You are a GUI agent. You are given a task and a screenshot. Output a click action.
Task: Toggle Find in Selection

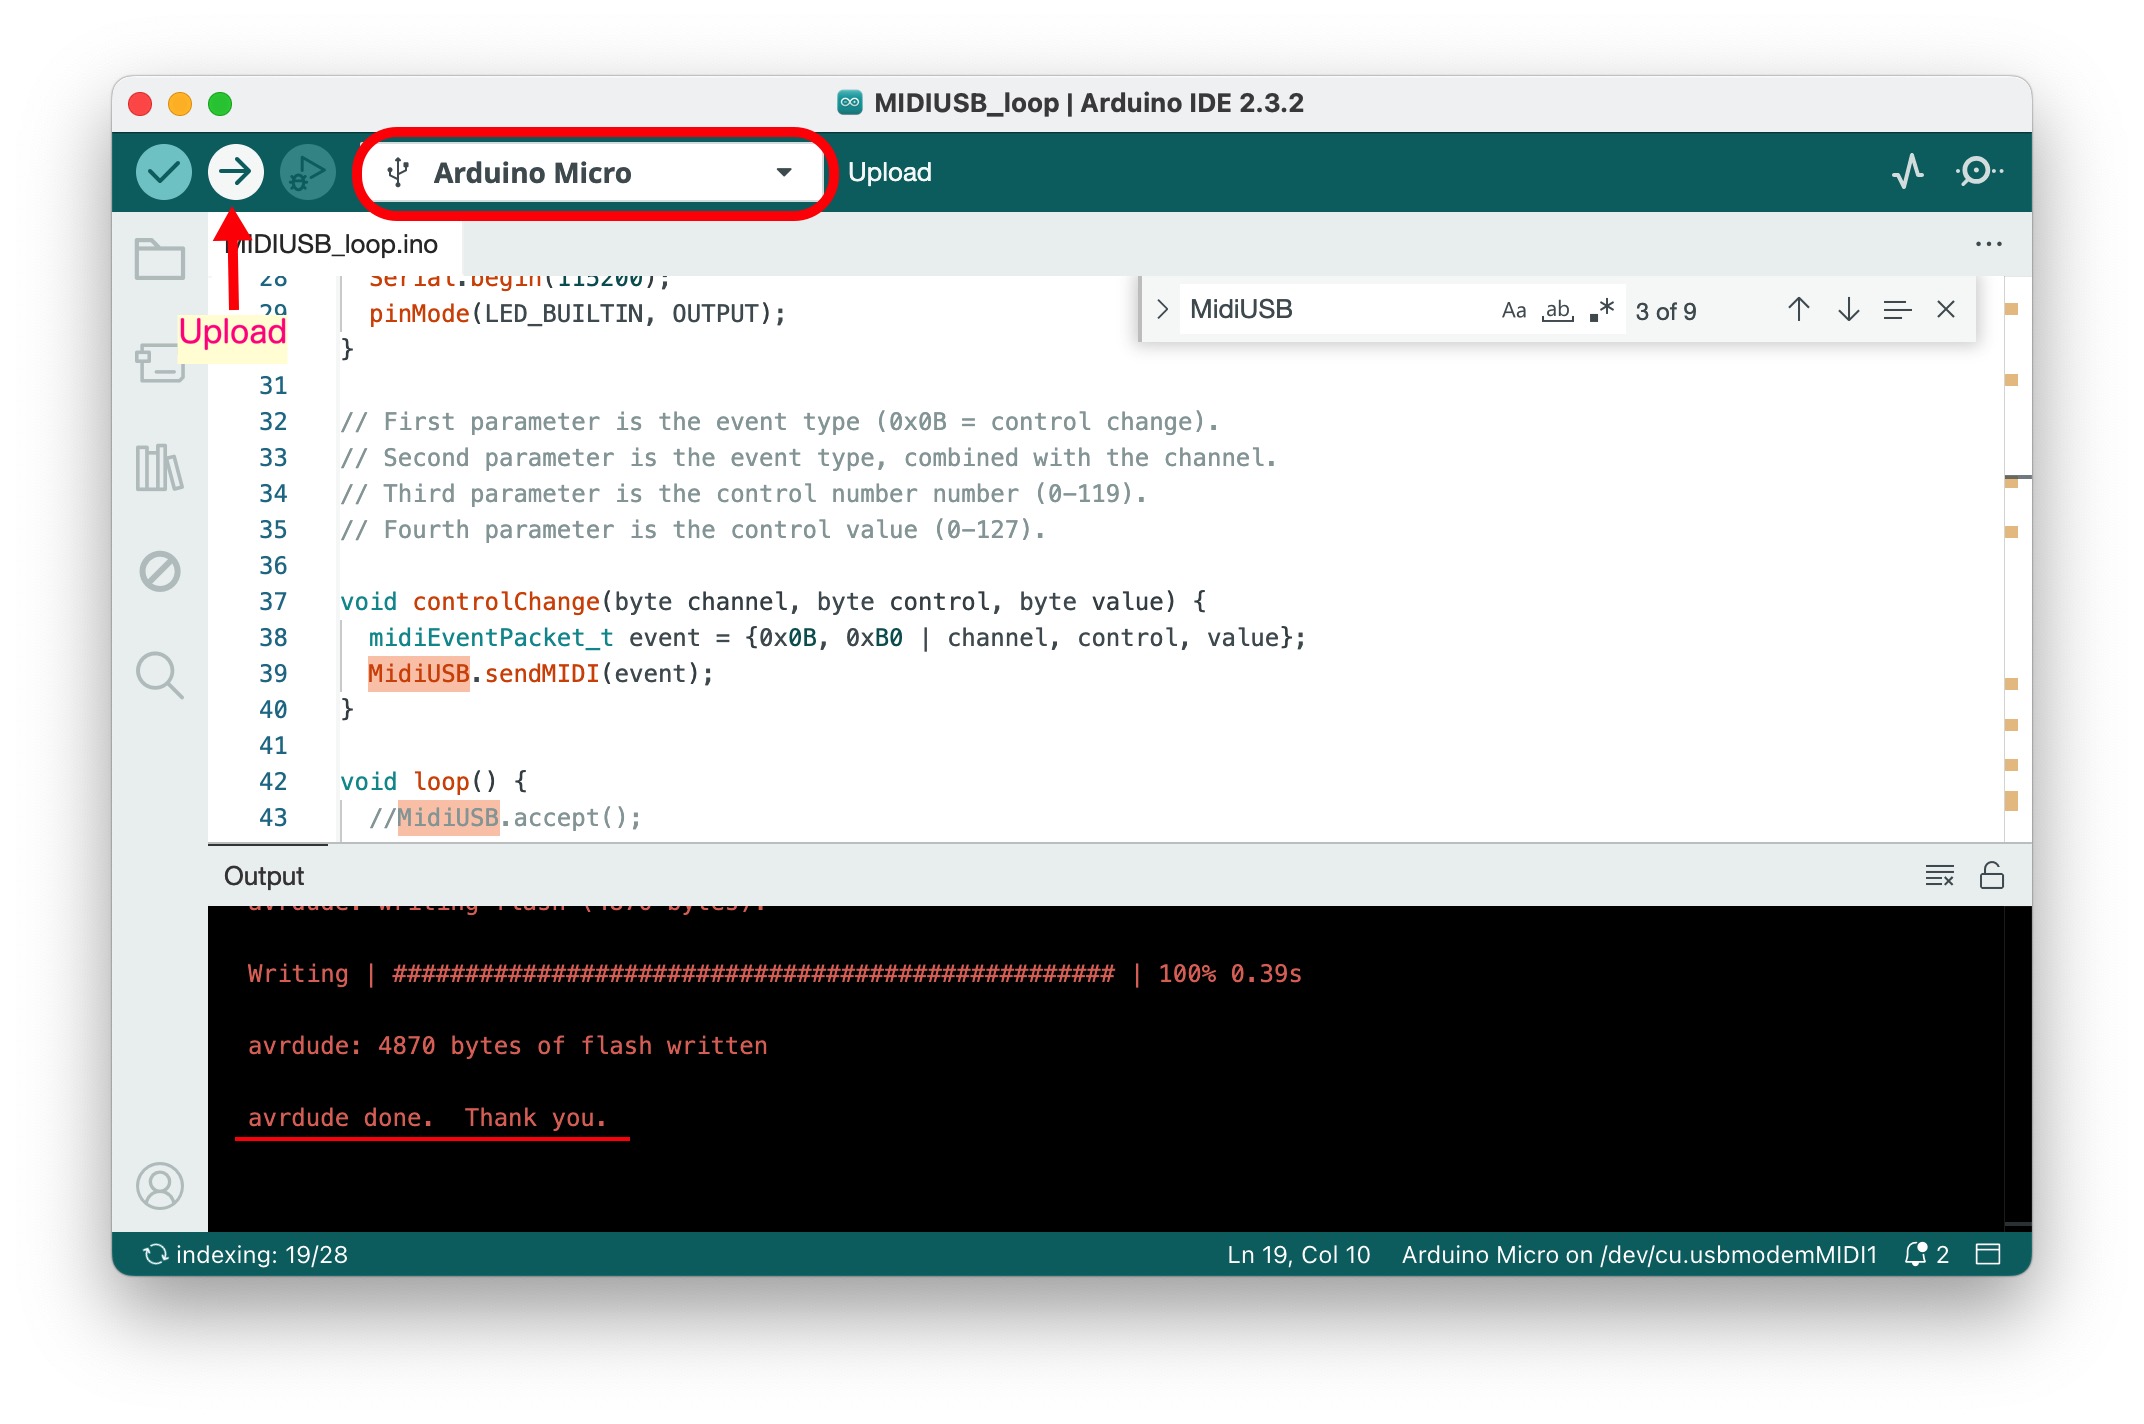coord(1897,310)
